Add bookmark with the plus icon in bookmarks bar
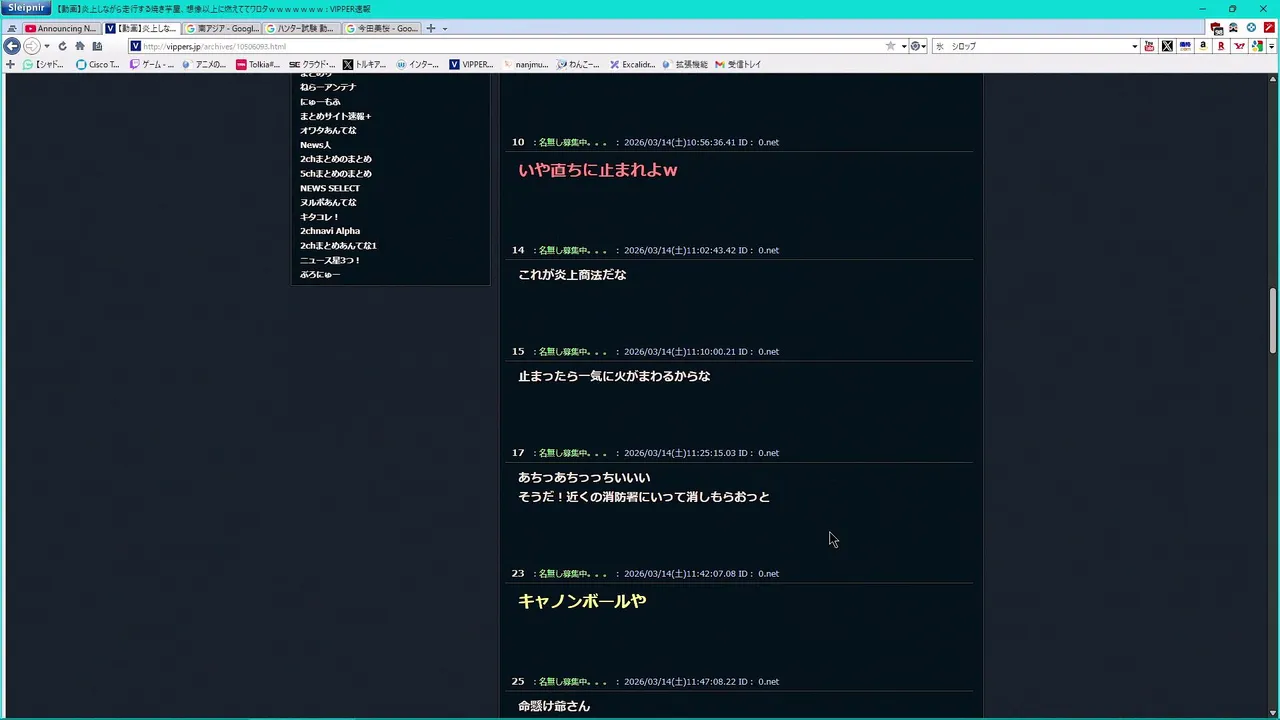Viewport: 1280px width, 720px height. pyautogui.click(x=10, y=64)
